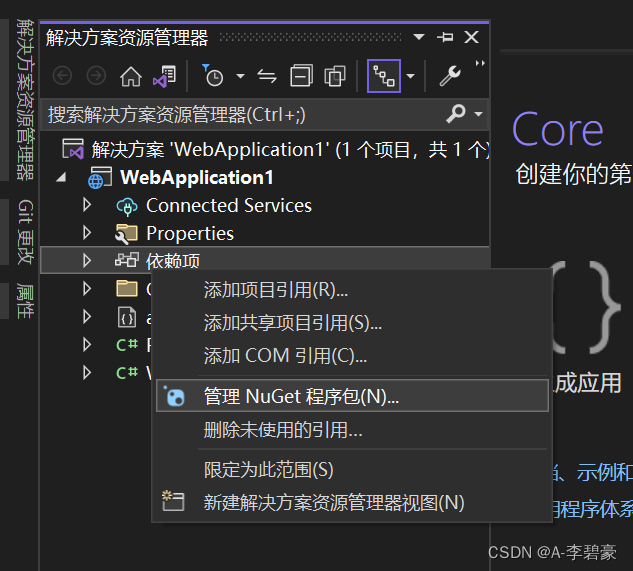
Task: Choose 添加共享项目引用(S)... menu item
Action: point(351,323)
